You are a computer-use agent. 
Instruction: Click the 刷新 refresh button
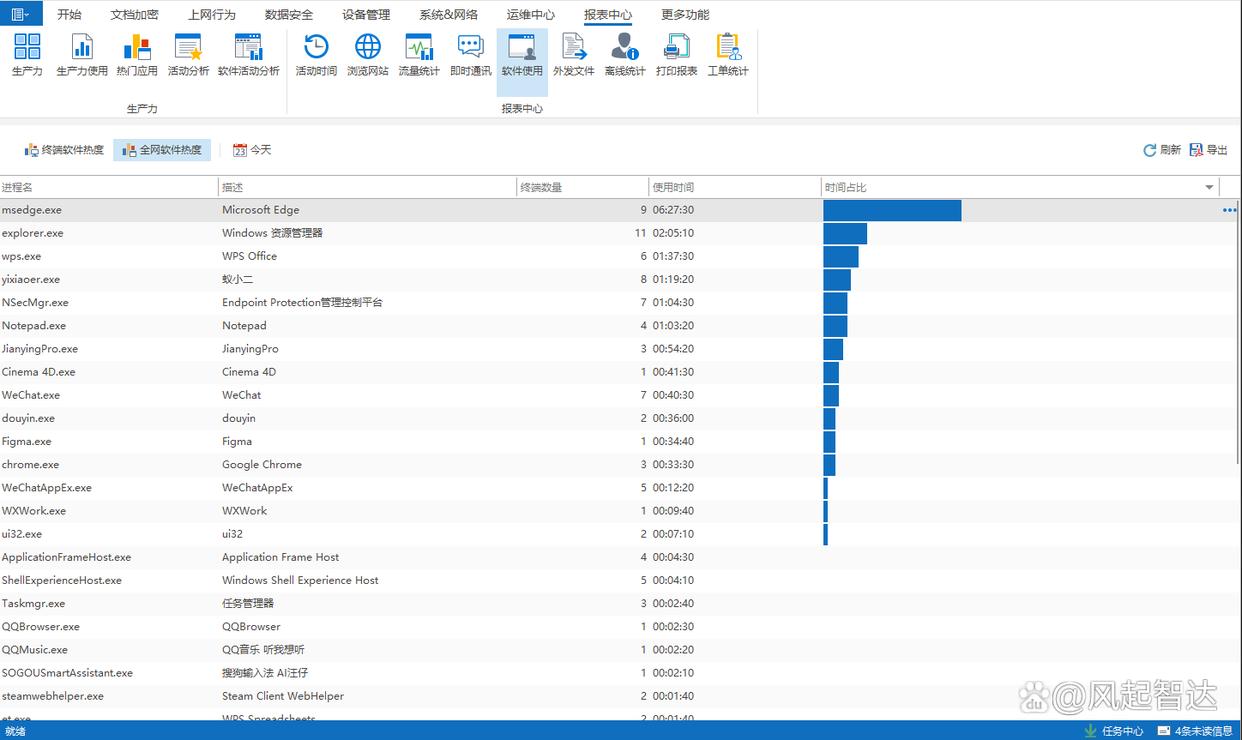1162,150
